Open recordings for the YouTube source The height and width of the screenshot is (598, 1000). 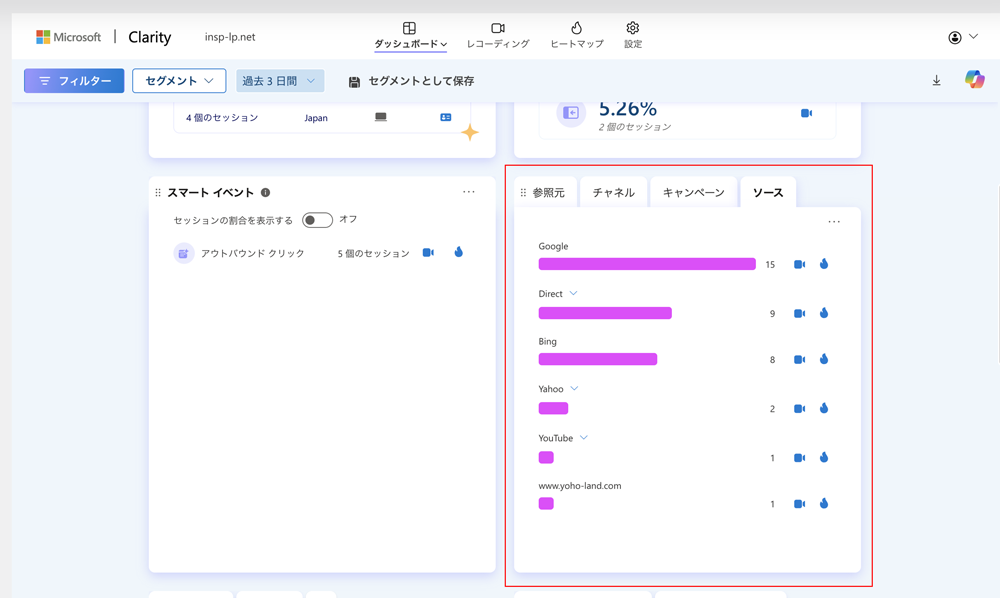(x=799, y=458)
